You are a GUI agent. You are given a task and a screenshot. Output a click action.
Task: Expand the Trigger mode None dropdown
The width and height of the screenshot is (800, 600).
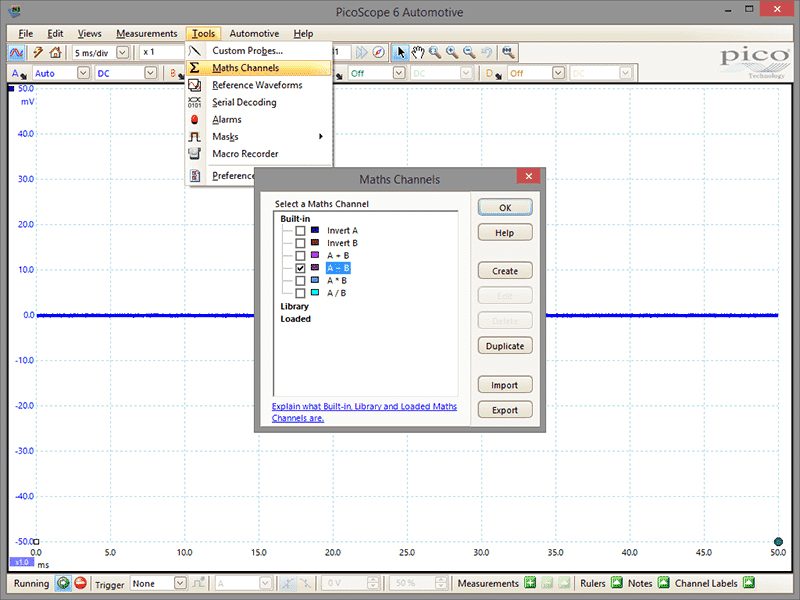tap(180, 583)
